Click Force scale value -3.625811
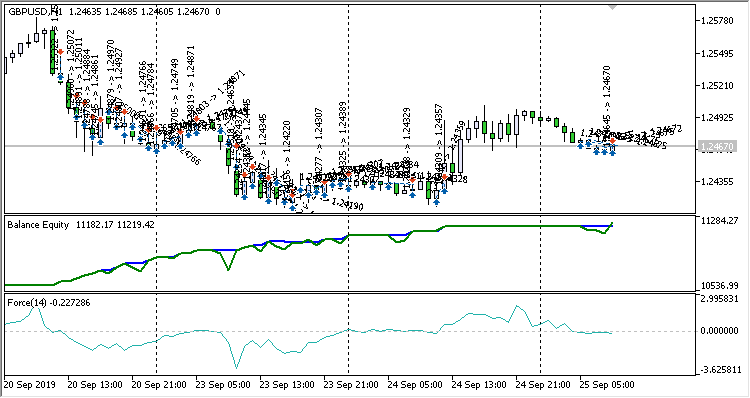The image size is (750, 398). (721, 370)
